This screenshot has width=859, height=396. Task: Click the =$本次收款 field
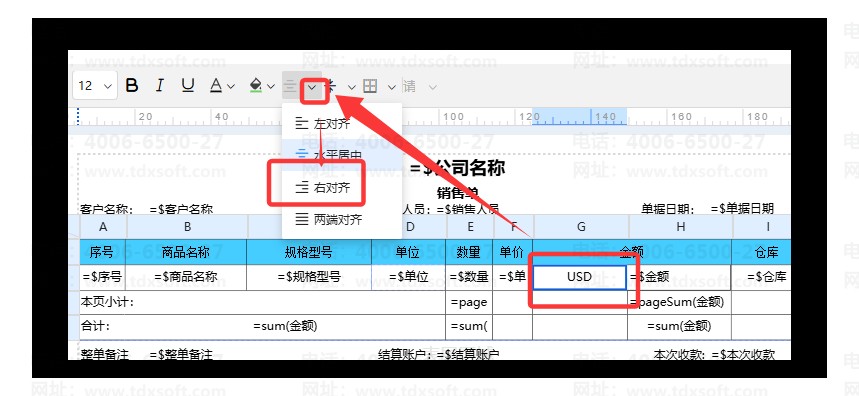(x=743, y=355)
